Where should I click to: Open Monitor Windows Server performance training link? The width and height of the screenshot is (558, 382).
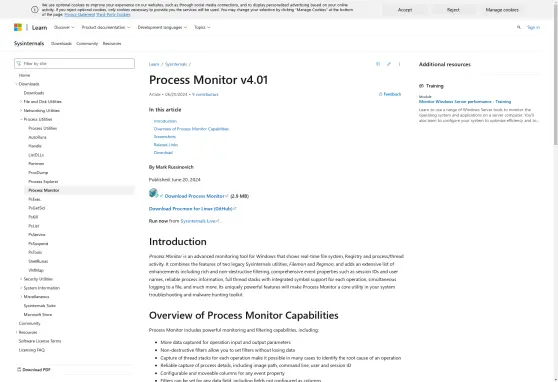tap(465, 101)
